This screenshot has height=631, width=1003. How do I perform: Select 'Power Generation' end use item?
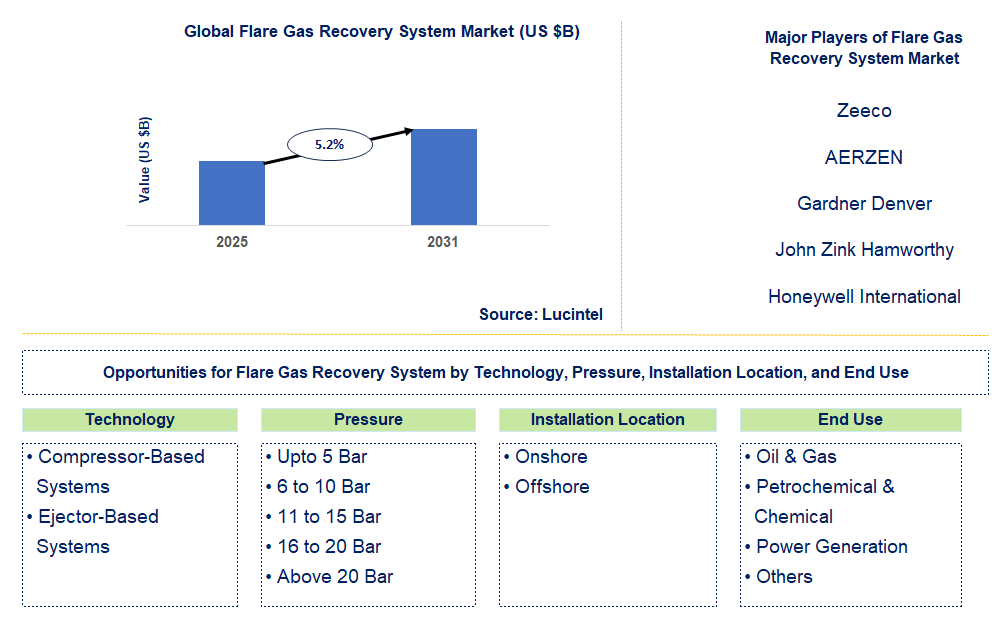[826, 547]
